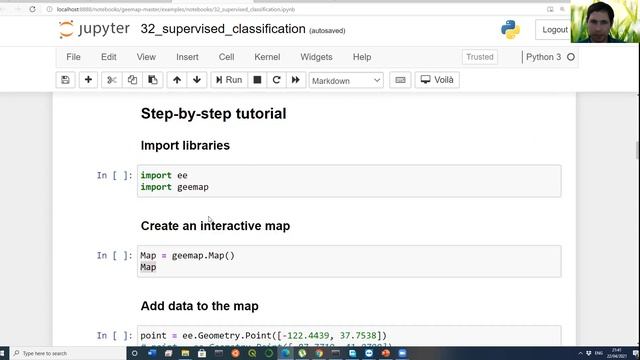The image size is (640, 360).
Task: Move the selected cell down
Action: pyautogui.click(x=197, y=80)
